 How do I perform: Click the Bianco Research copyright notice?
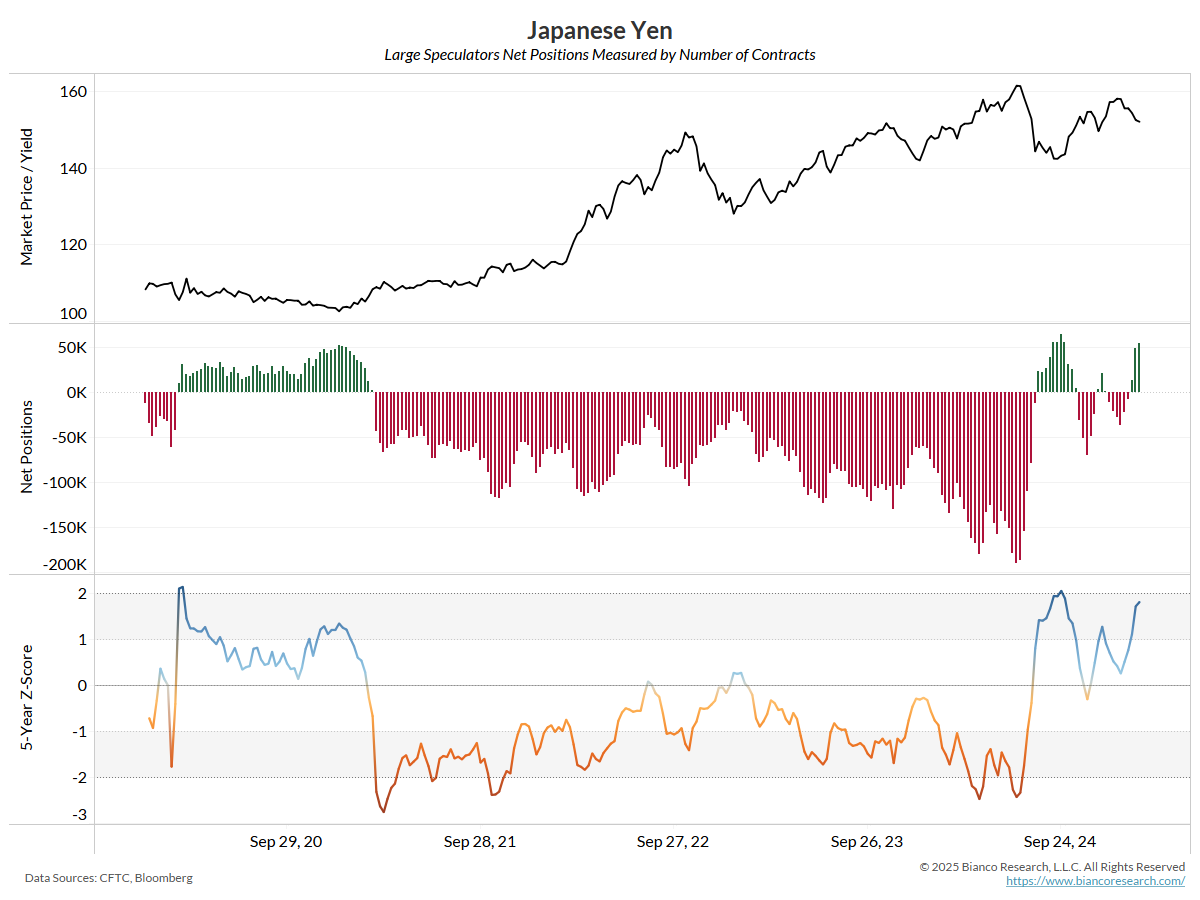tap(1052, 866)
